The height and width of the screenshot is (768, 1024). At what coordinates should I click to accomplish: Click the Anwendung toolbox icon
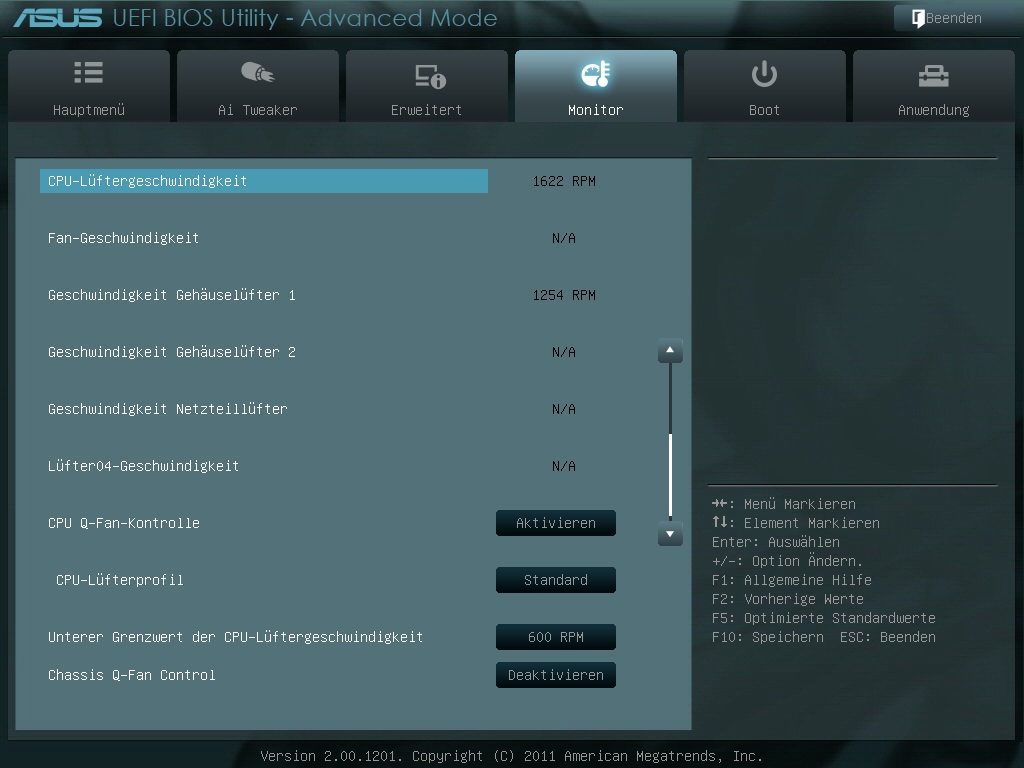tap(933, 76)
